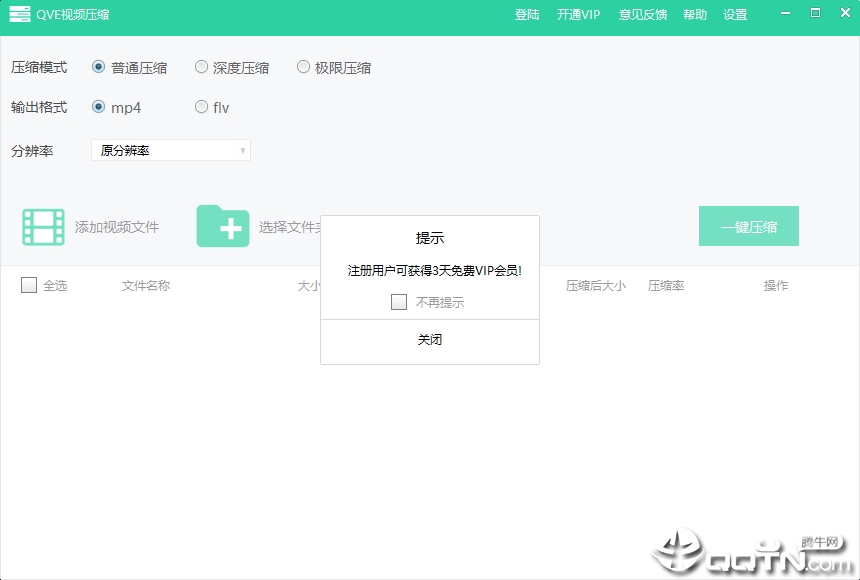This screenshot has height=580, width=860.
Task: Select 深度压缩 compression mode
Action: tap(201, 67)
